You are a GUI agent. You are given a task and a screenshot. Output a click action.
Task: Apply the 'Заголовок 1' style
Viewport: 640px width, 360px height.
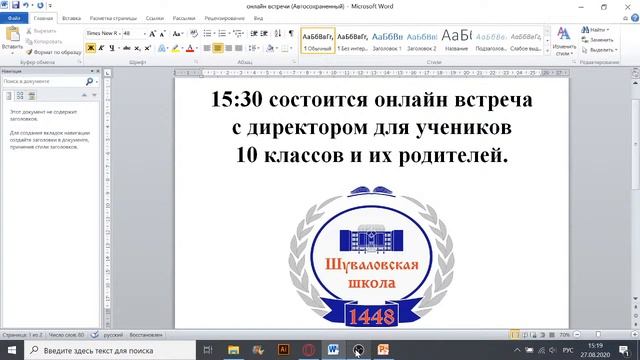coord(387,41)
